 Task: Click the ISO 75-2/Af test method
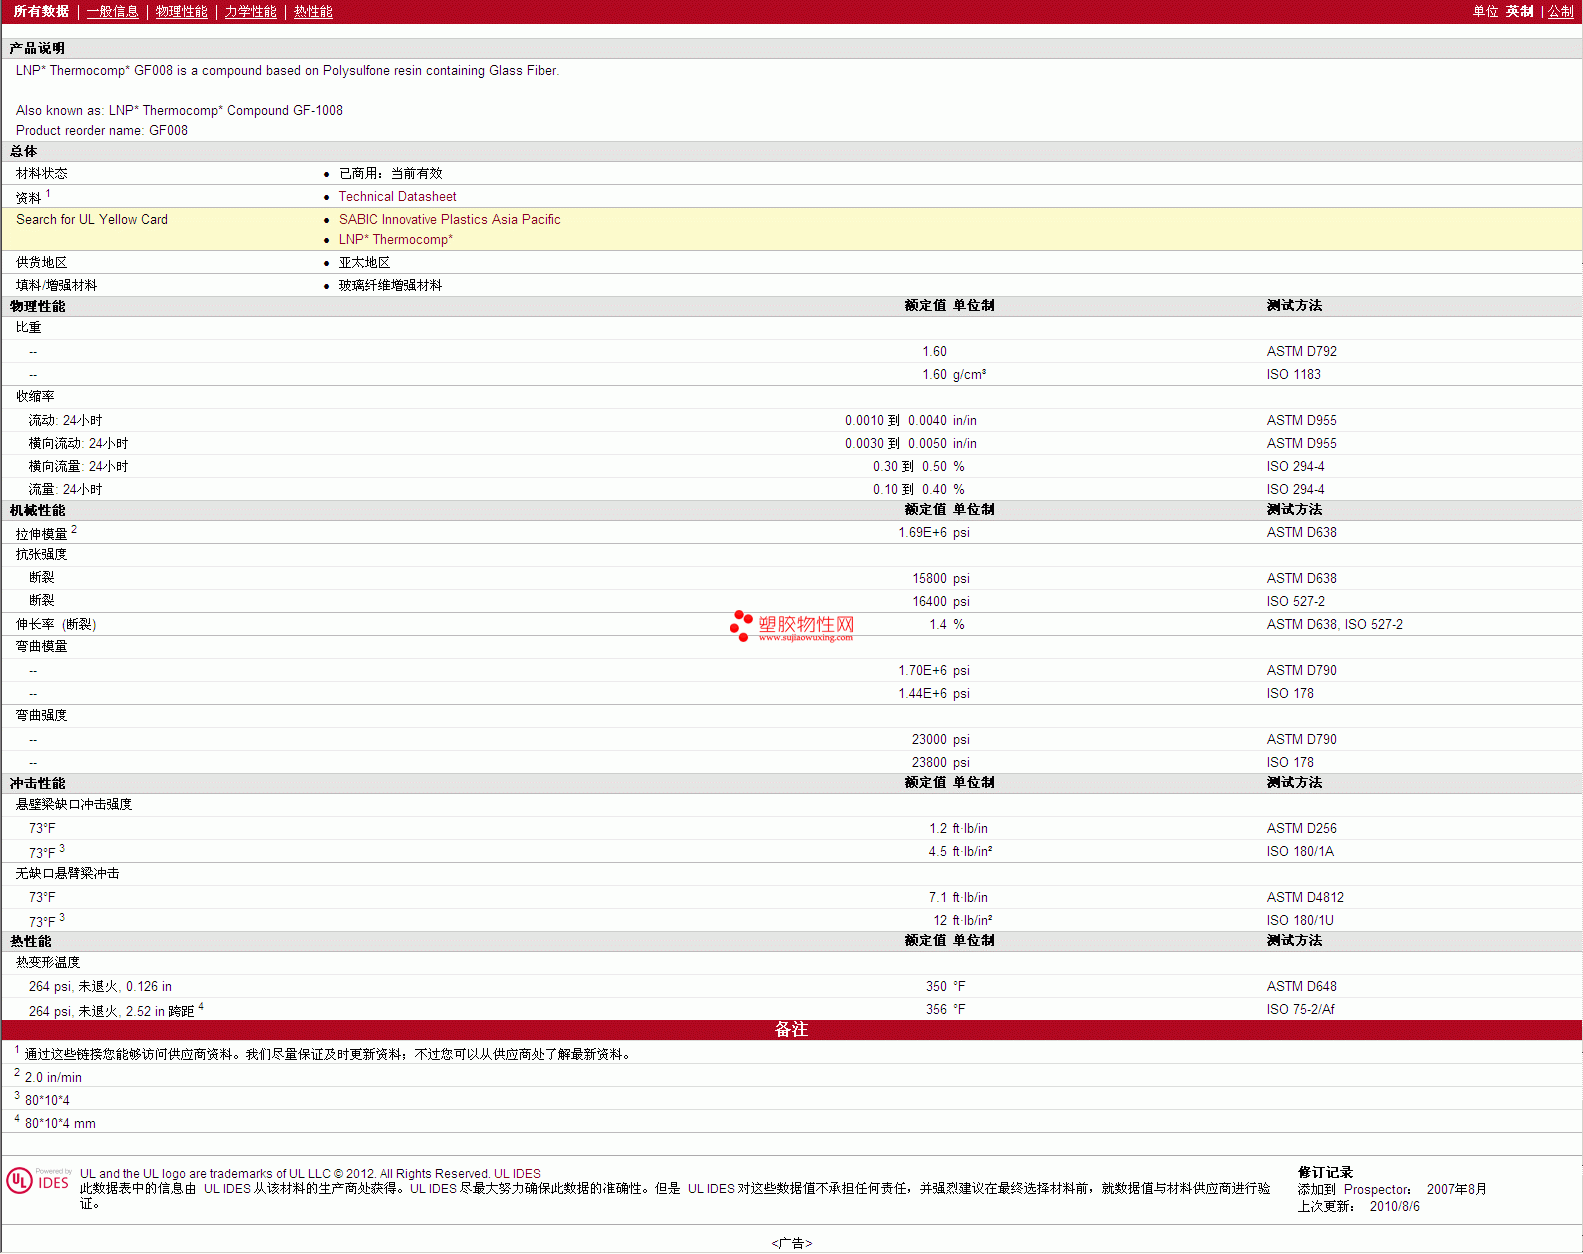tap(1300, 1010)
